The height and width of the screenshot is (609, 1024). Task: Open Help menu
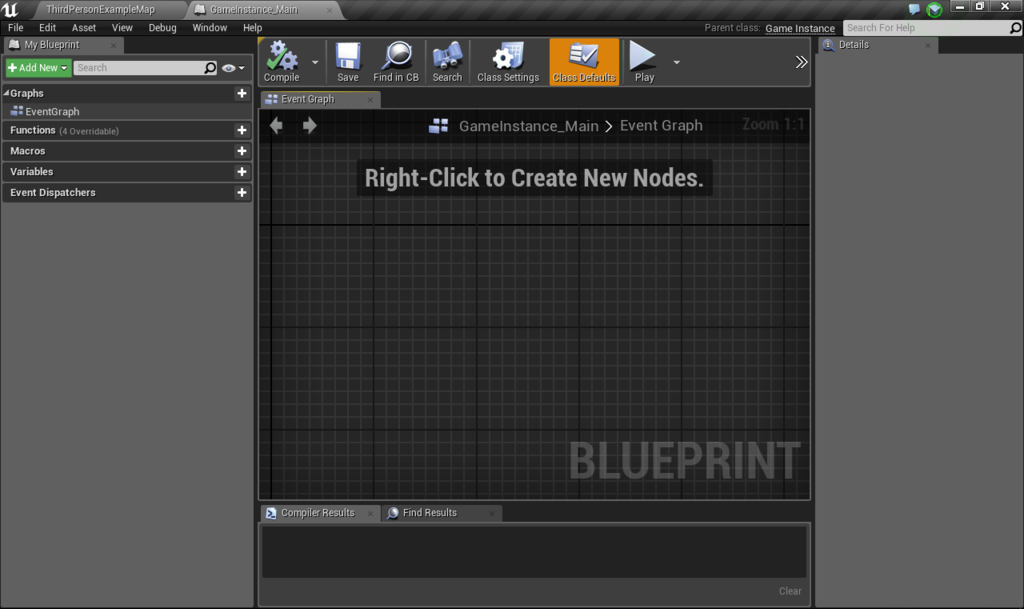[252, 27]
